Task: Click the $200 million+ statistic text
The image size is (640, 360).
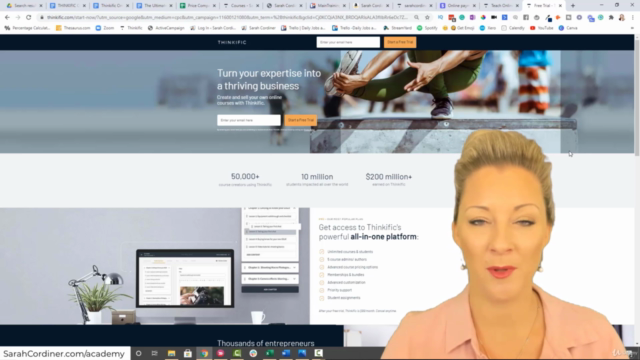Action: tap(389, 177)
